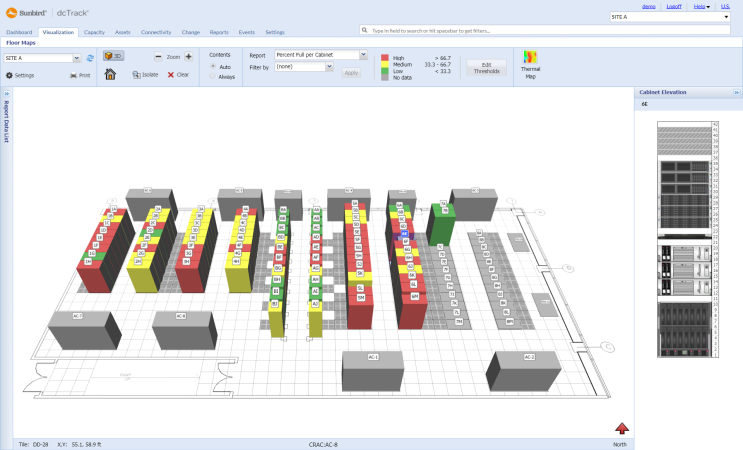This screenshot has height=450, width=743.
Task: Click the Print icon
Action: click(73, 75)
